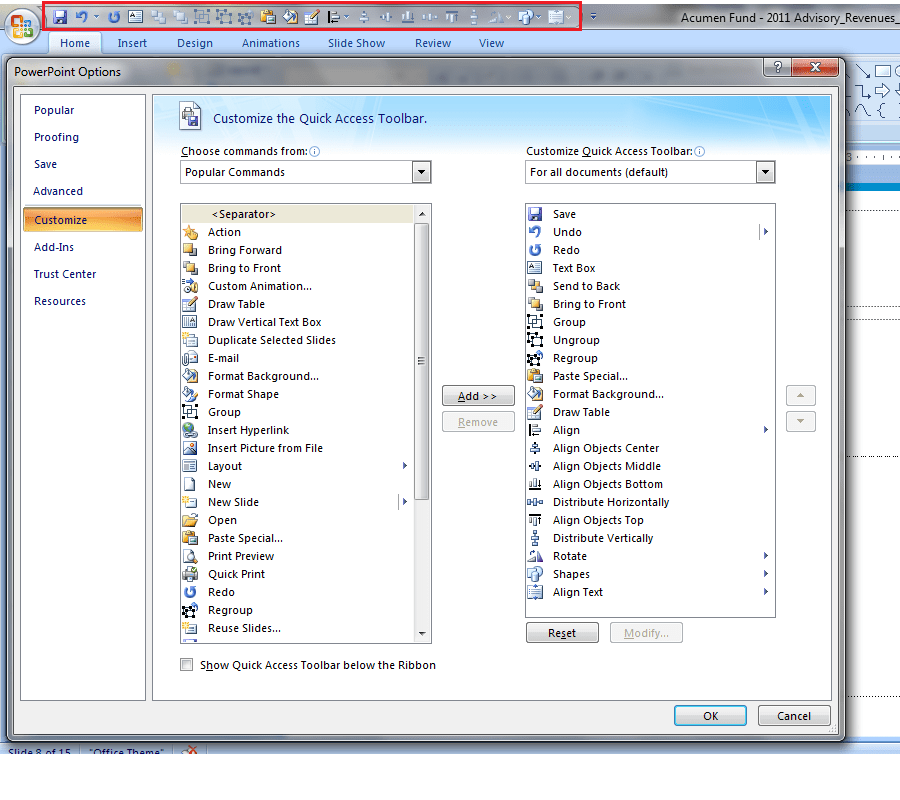Click the Text Box icon in the Quick Access Toolbar
The width and height of the screenshot is (900, 800).
(135, 17)
